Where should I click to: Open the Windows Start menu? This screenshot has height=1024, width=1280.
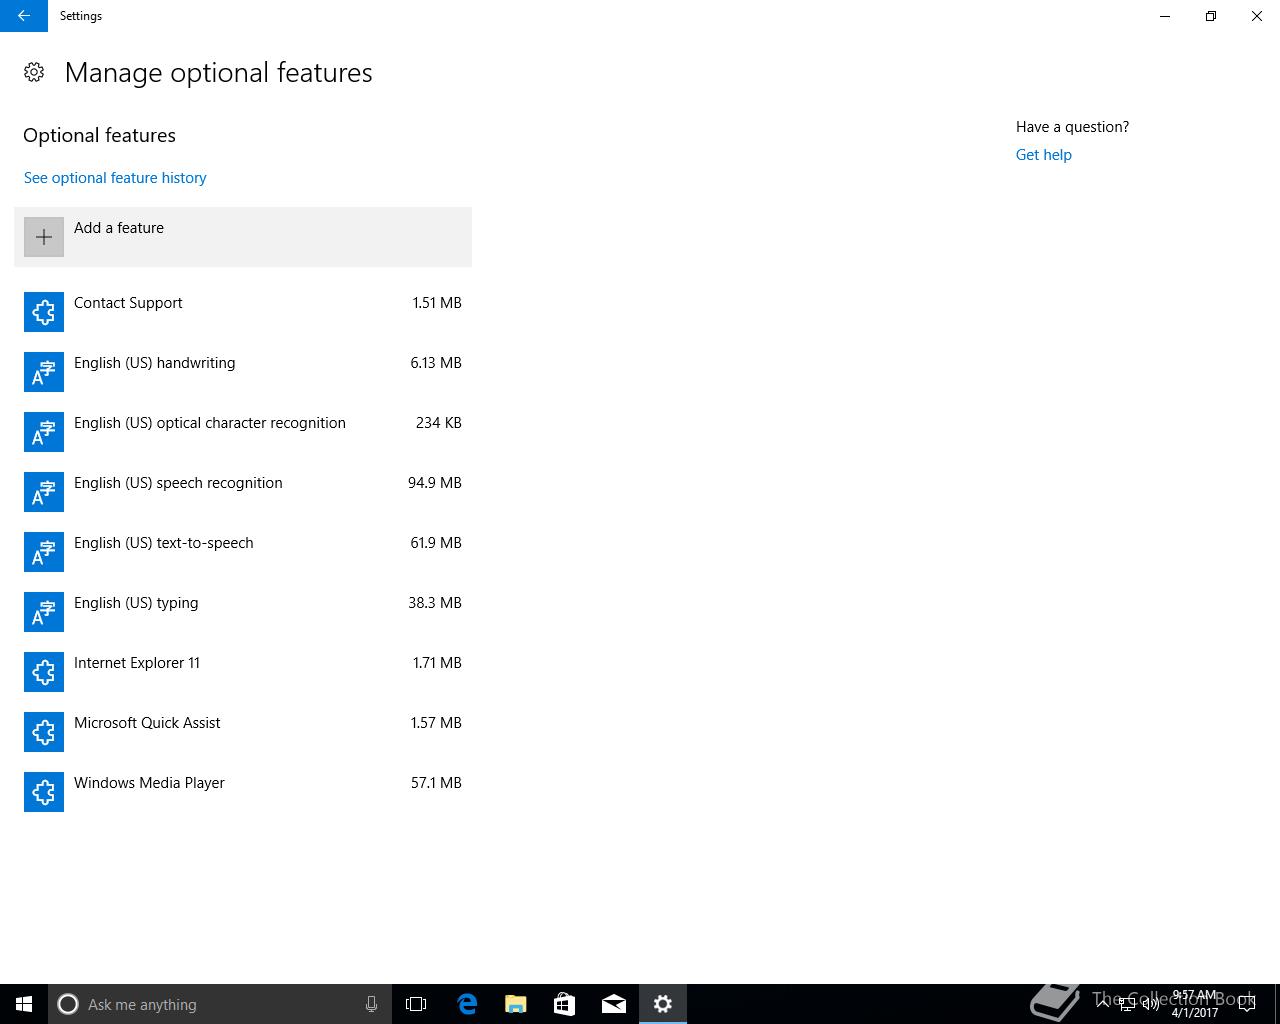24,1004
